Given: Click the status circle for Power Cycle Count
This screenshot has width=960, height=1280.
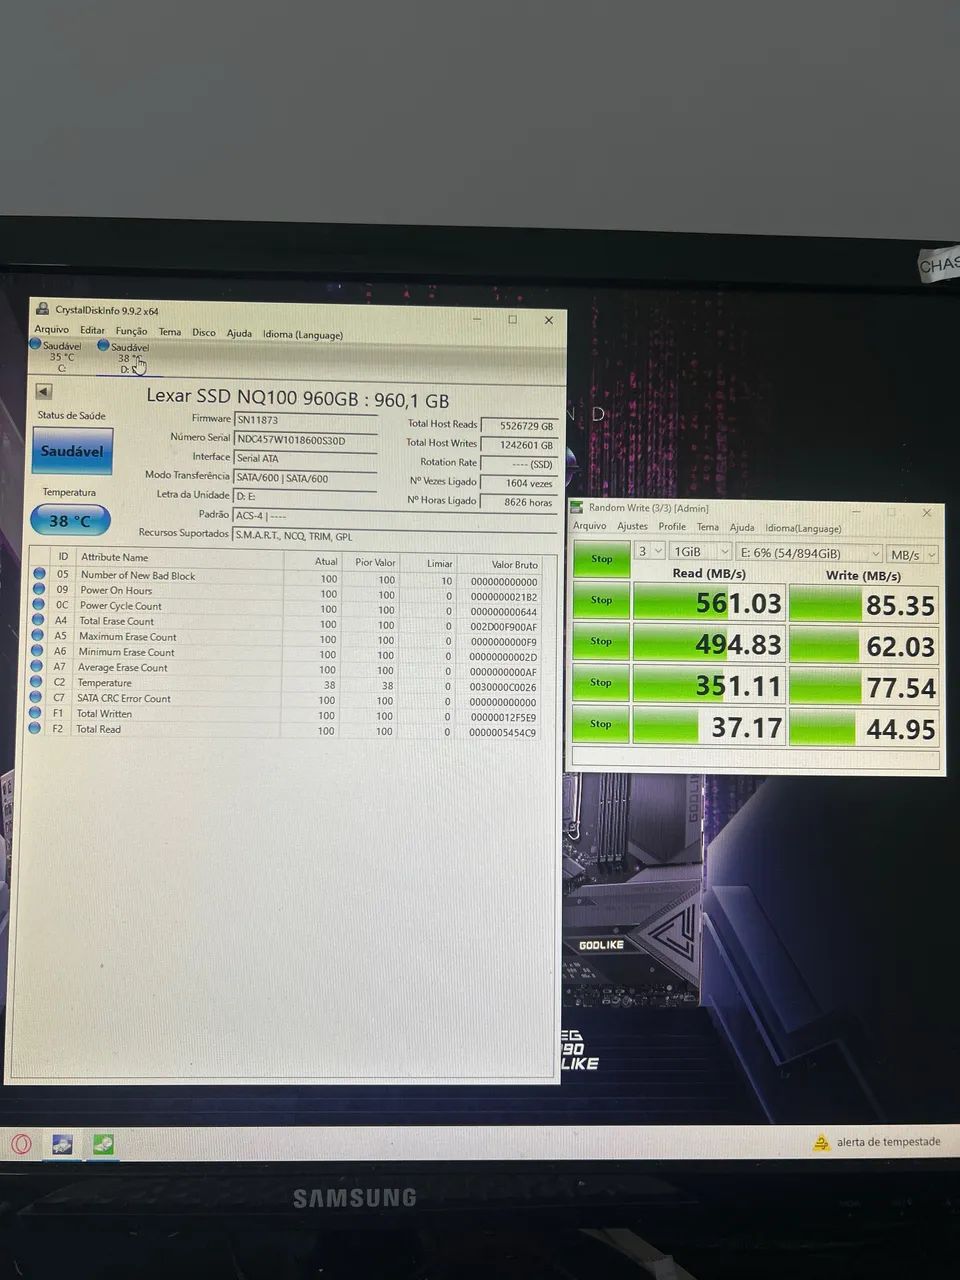Looking at the screenshot, I should pos(39,605).
